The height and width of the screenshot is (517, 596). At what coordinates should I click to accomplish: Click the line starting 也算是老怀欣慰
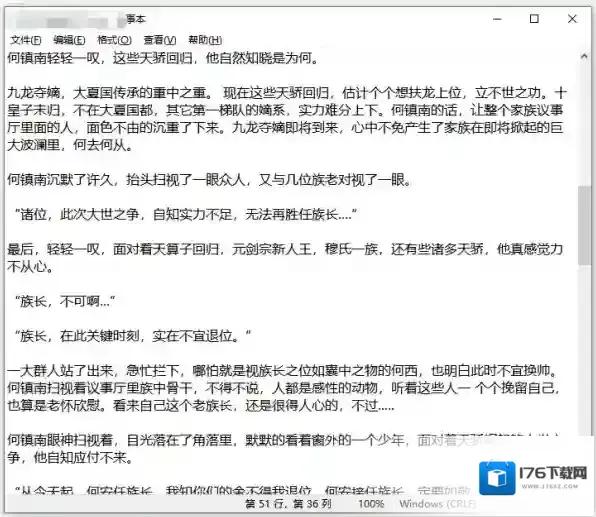tap(201, 406)
